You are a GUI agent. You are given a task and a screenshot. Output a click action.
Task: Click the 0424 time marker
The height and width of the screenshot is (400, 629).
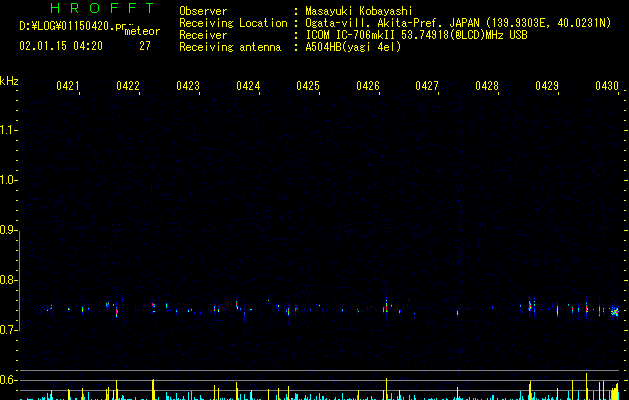tap(248, 86)
